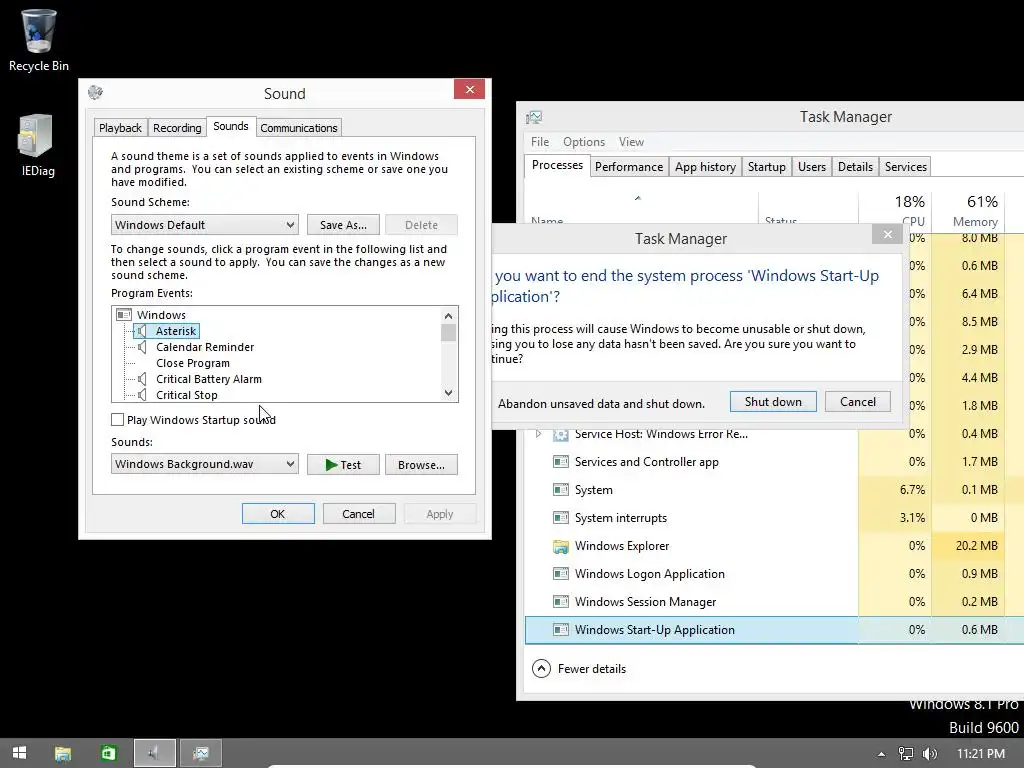The image size is (1024, 768).
Task: Select the IEDiag desktop icon
Action: click(37, 145)
